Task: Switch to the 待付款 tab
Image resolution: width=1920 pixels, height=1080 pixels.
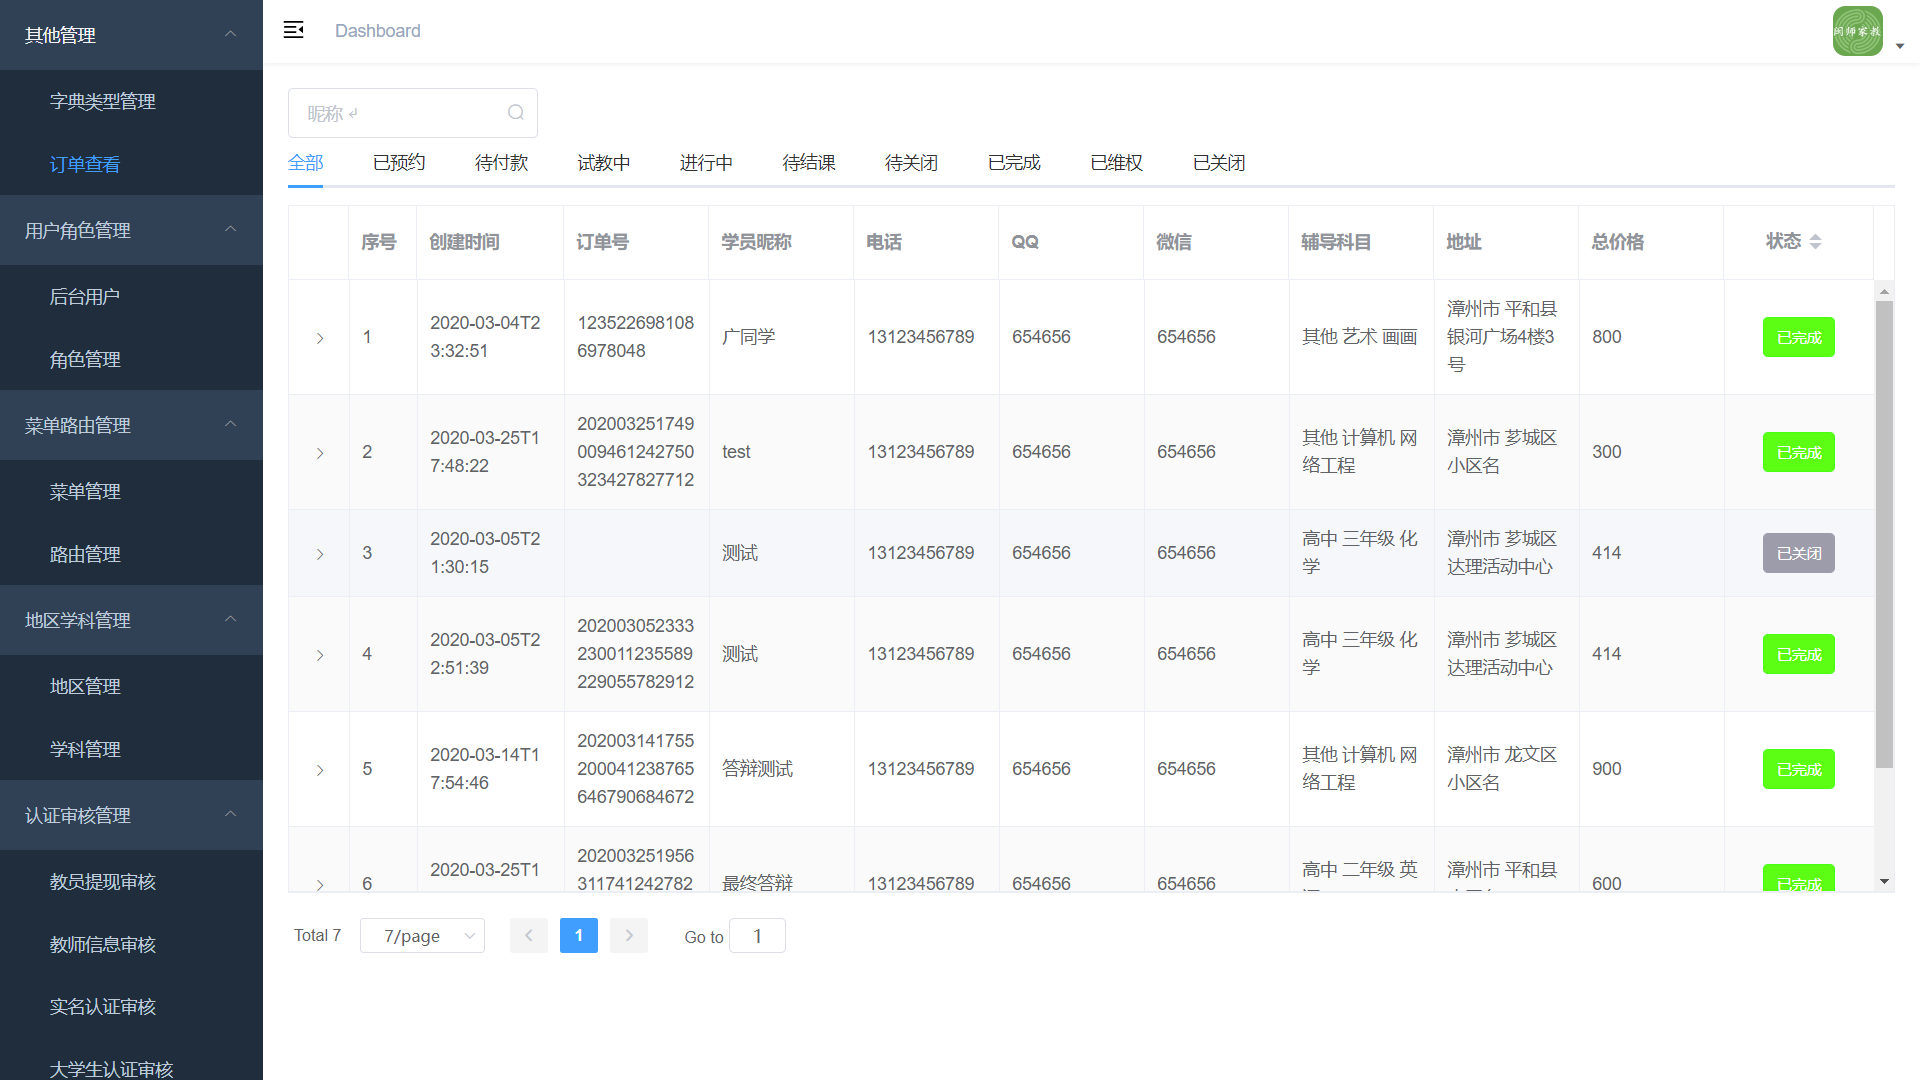Action: (501, 163)
